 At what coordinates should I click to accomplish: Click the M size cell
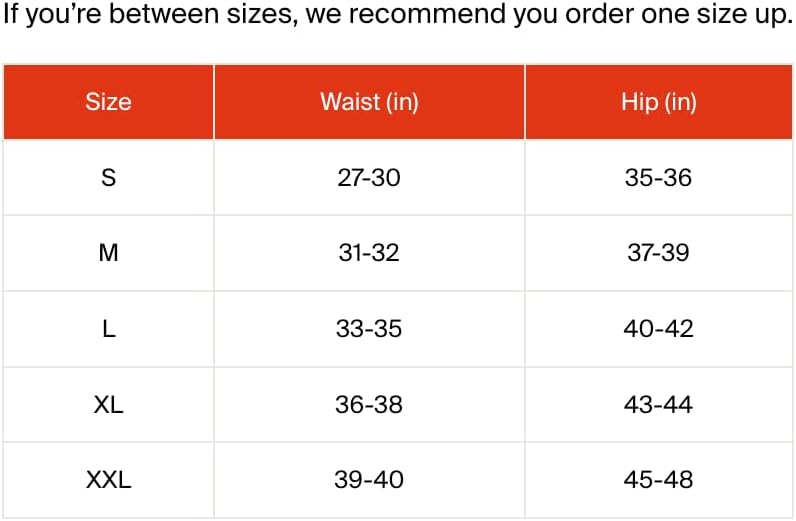[x=108, y=253]
